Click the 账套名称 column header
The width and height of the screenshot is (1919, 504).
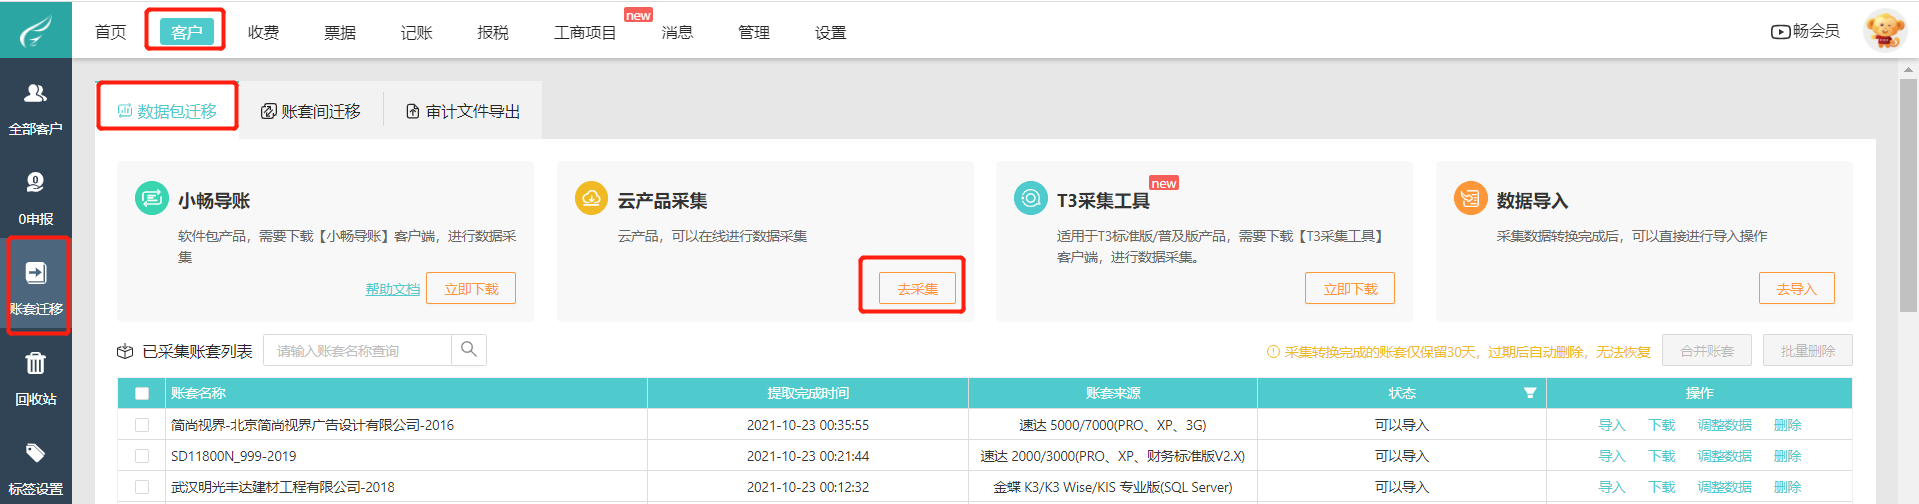(x=407, y=393)
